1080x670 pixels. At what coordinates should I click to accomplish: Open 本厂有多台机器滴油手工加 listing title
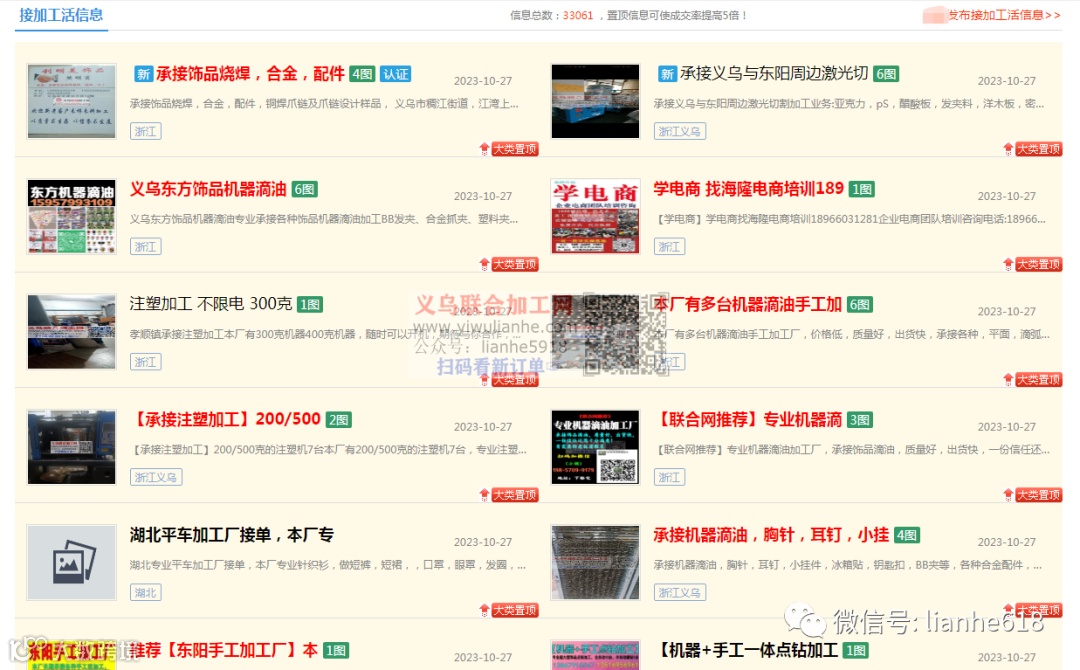747,304
